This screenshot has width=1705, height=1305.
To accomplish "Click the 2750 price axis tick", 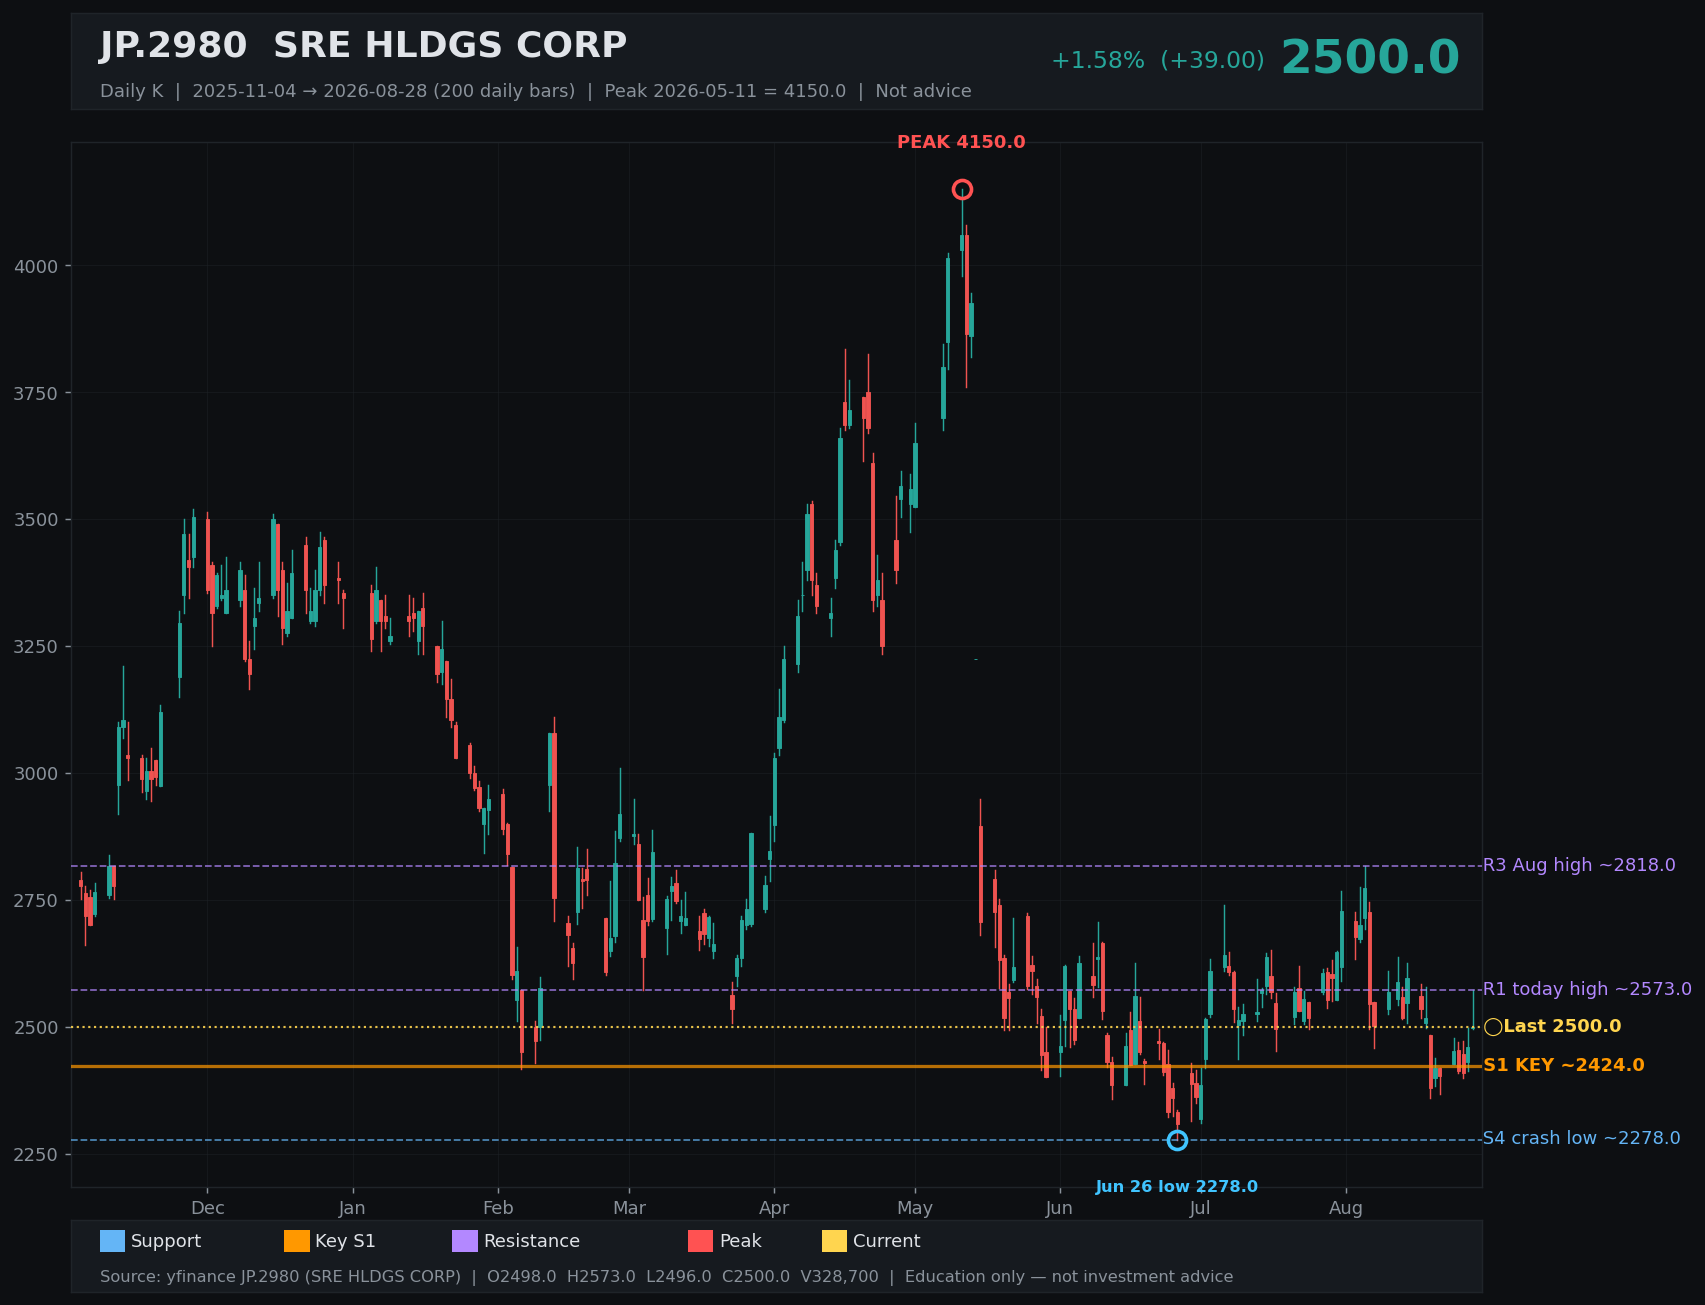I will tap(36, 901).
